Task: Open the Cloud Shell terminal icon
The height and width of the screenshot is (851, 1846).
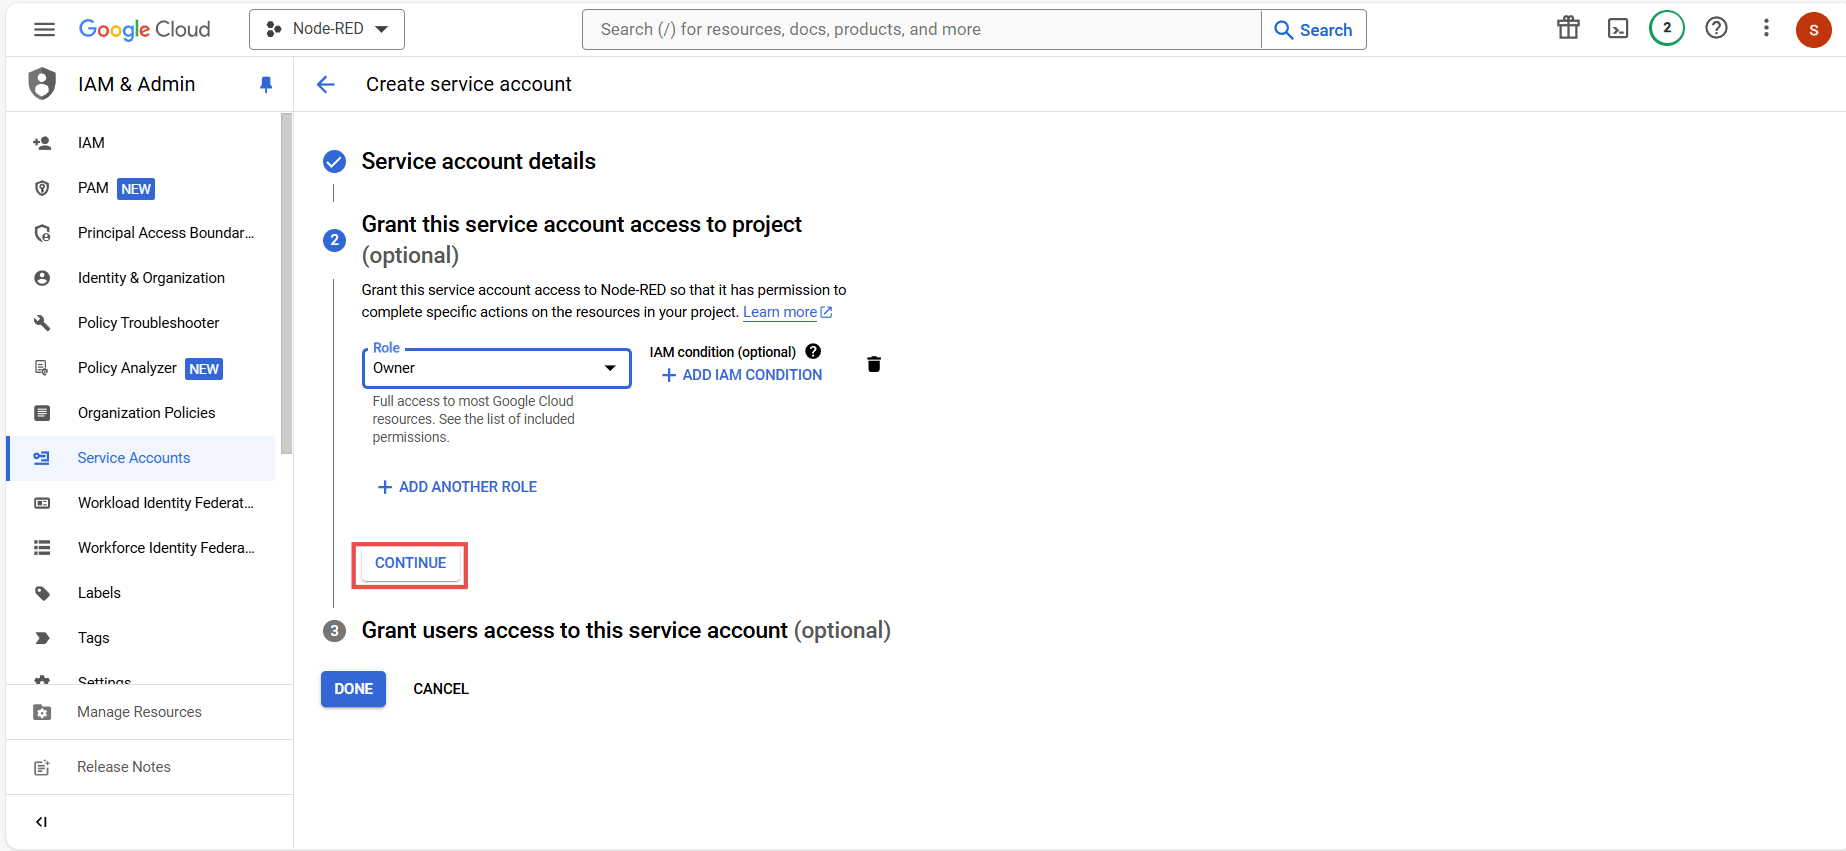Action: click(1617, 29)
